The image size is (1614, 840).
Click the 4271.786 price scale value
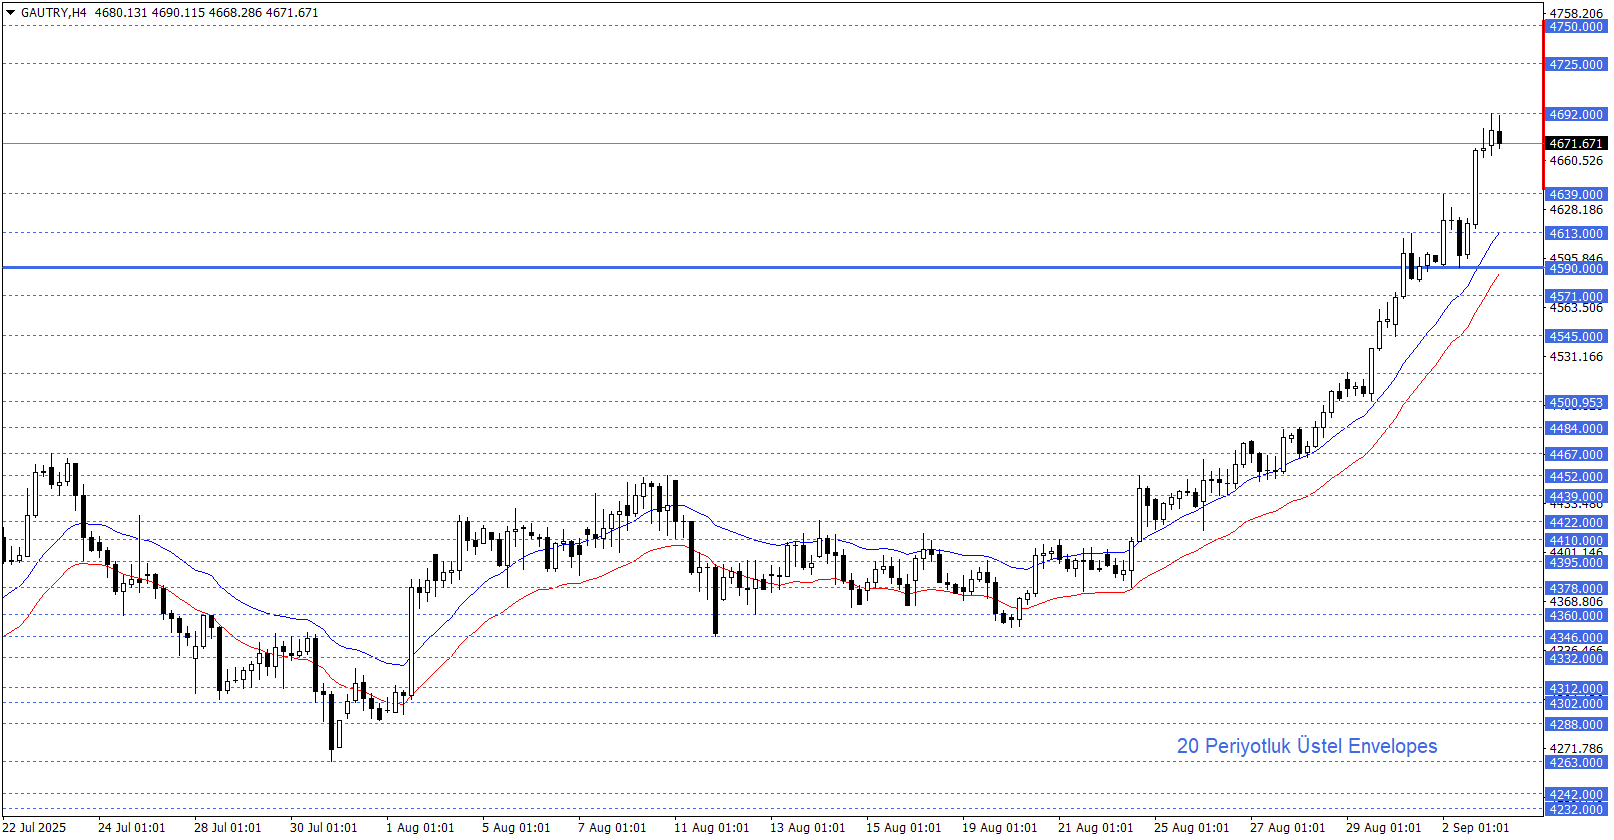point(1576,748)
